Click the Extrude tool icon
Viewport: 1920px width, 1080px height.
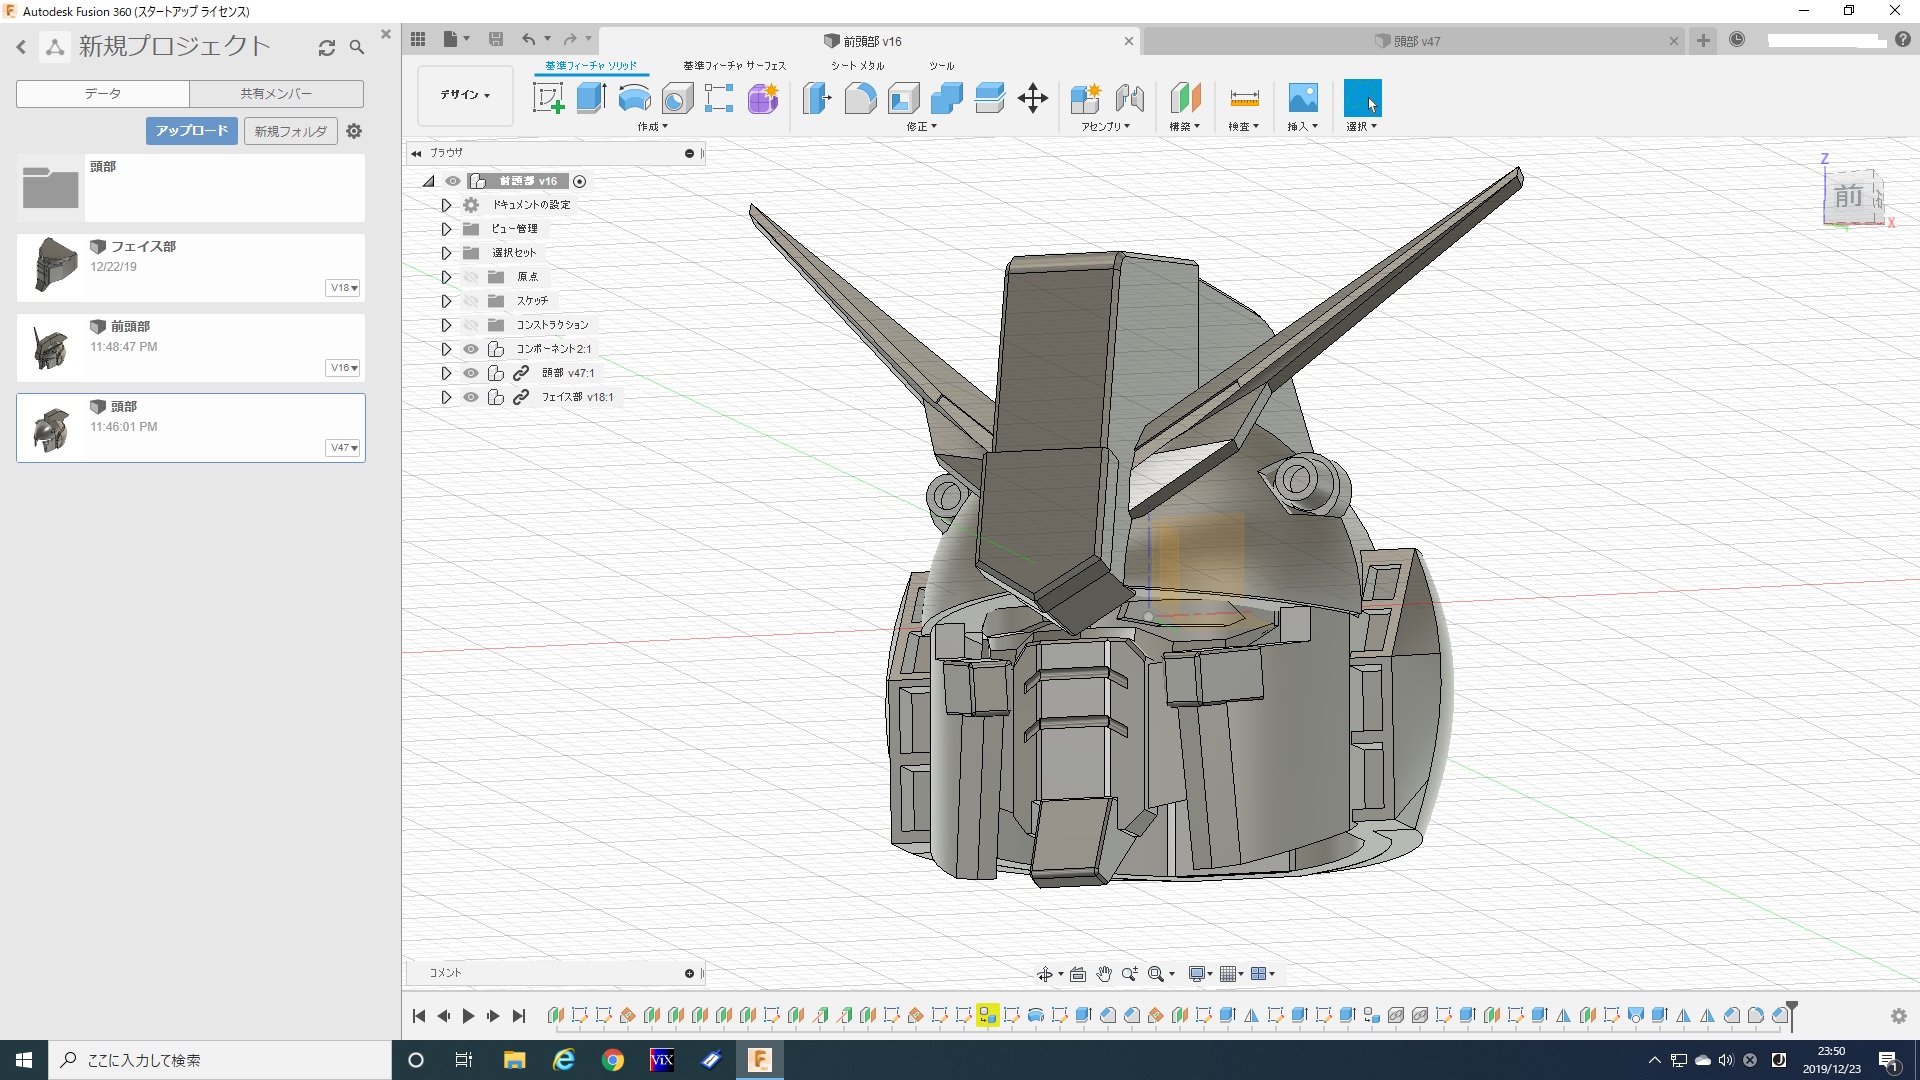(591, 98)
